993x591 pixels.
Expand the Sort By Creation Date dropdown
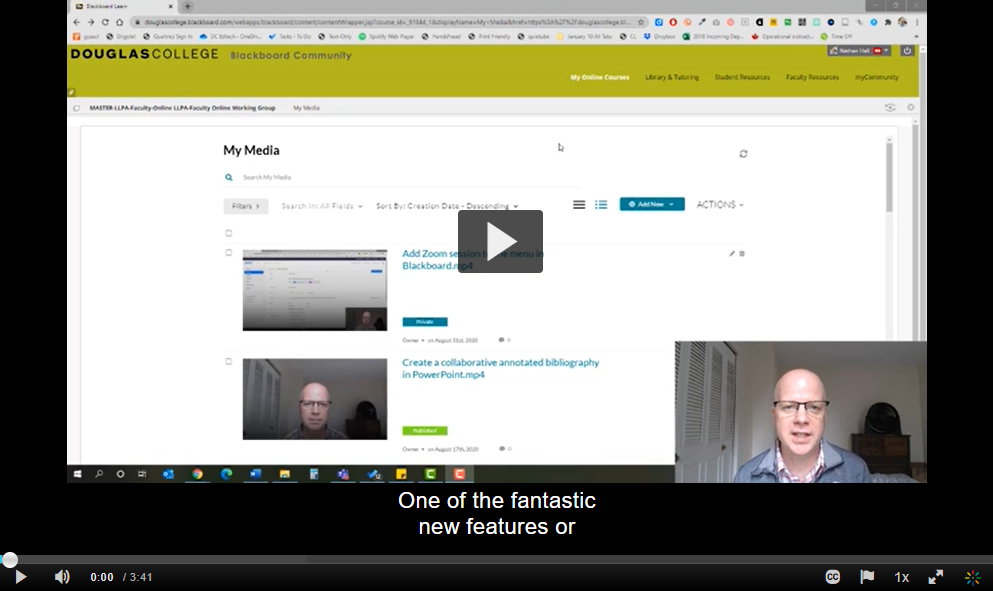pos(447,206)
